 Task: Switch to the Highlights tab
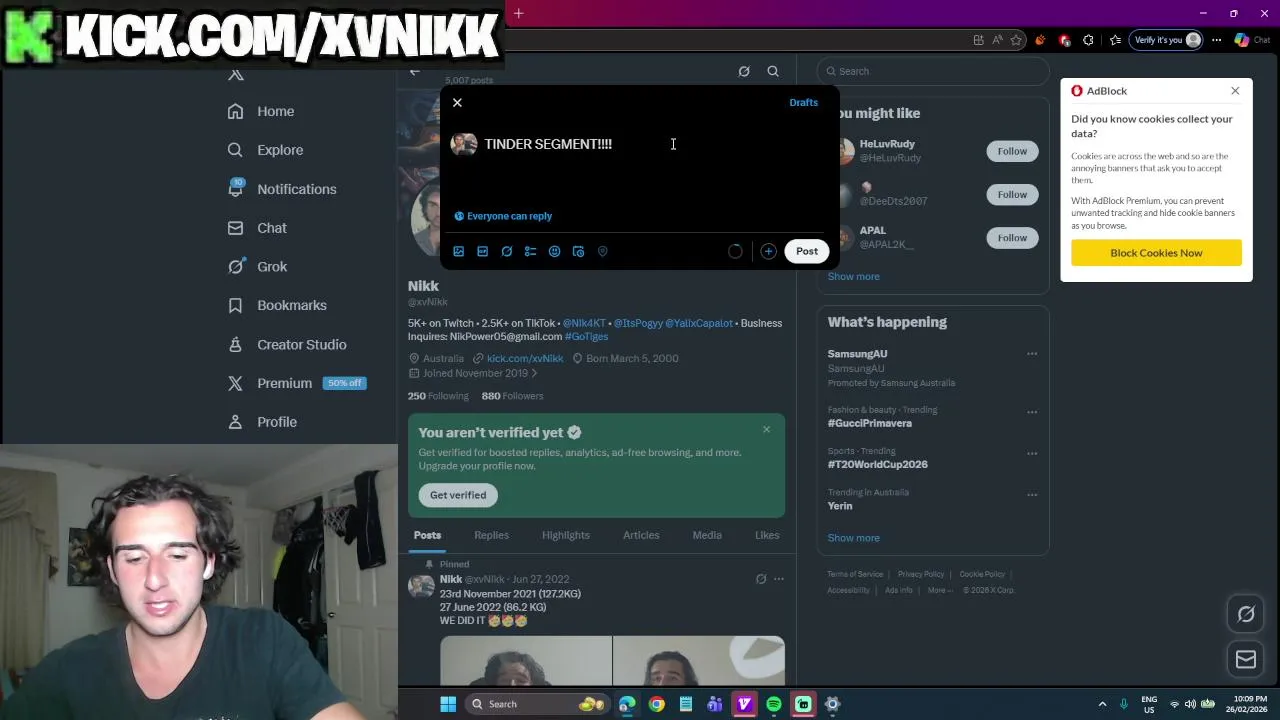click(x=566, y=535)
